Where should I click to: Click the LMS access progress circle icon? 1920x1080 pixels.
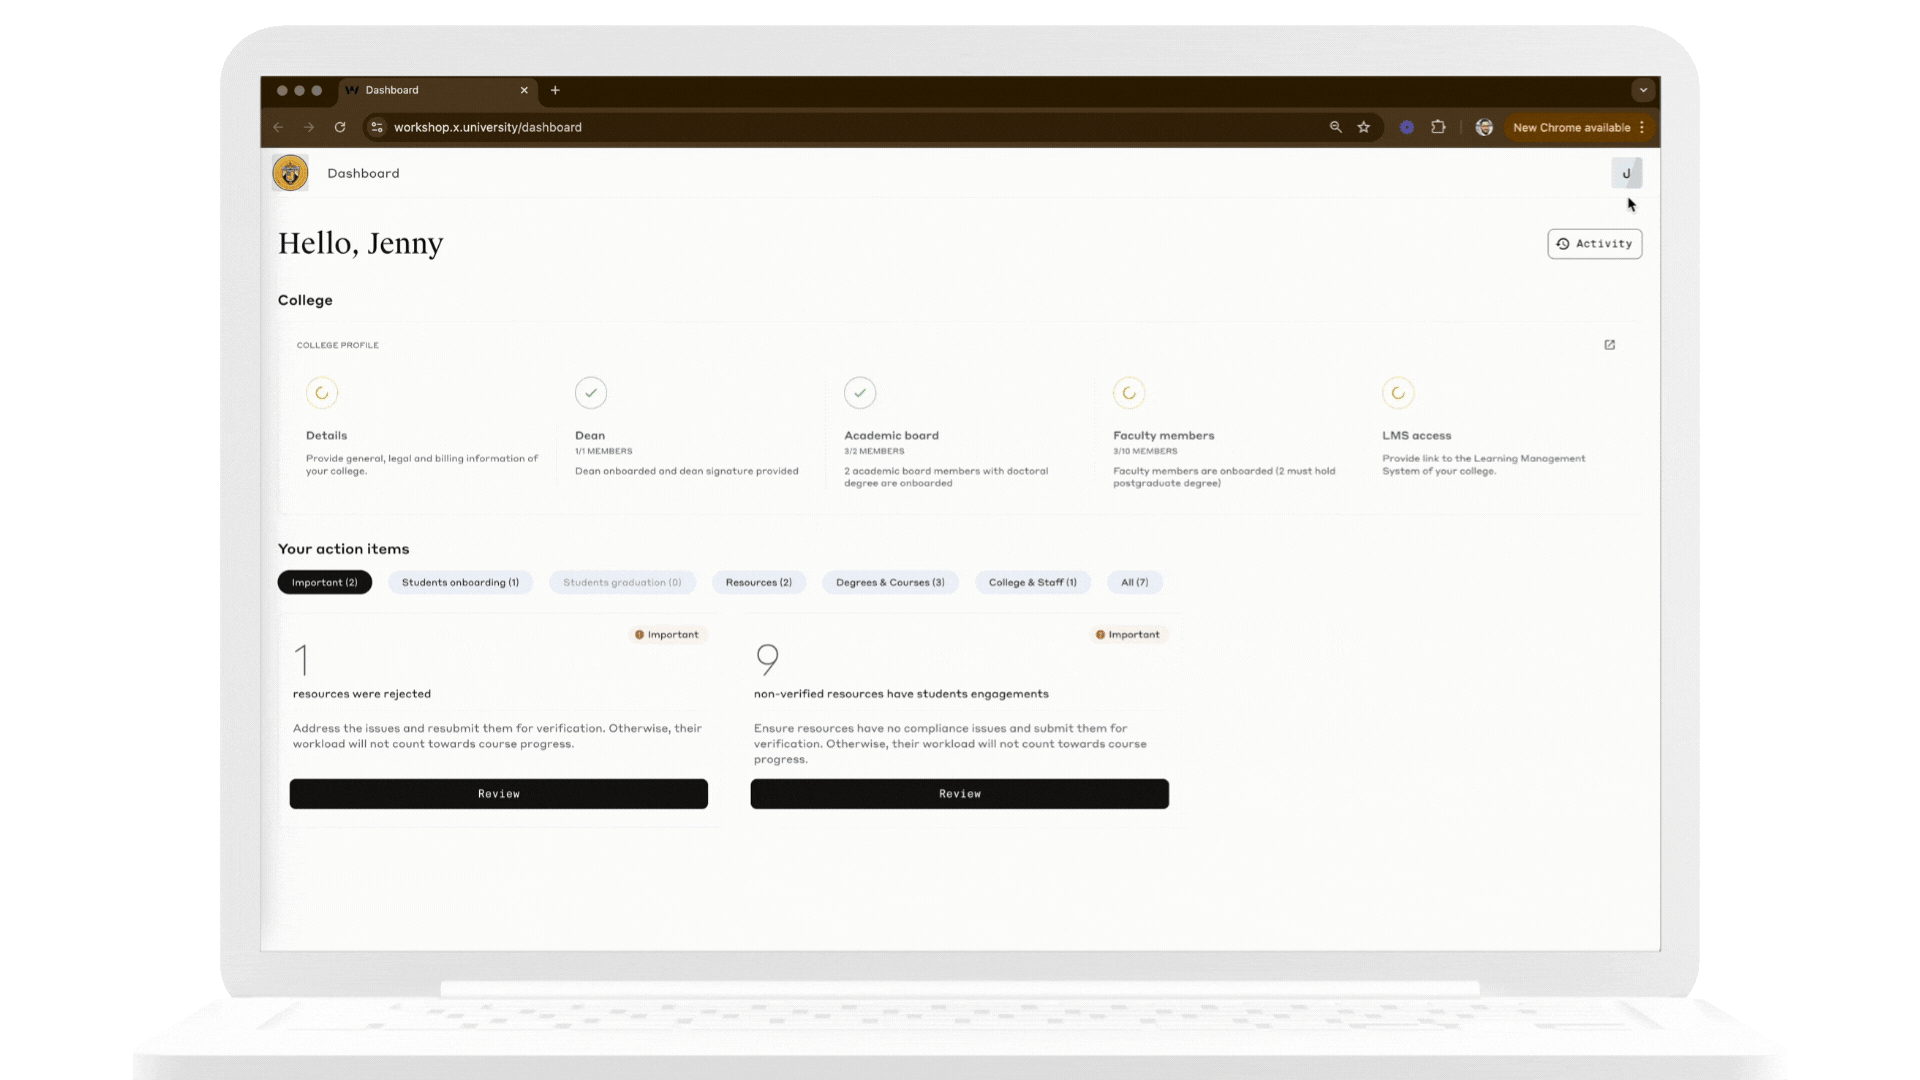point(1398,393)
